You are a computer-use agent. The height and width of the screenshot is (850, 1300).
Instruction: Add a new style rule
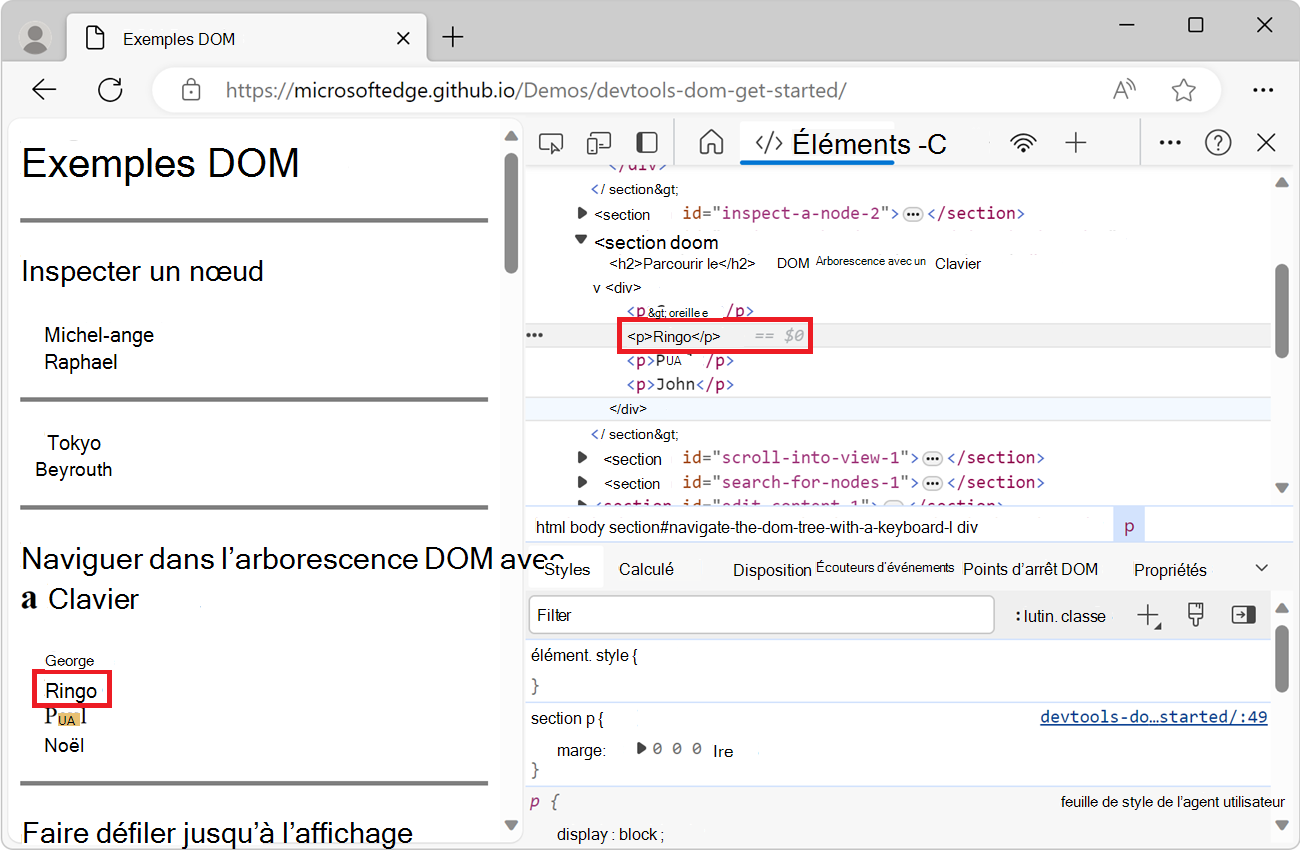[x=1149, y=616]
